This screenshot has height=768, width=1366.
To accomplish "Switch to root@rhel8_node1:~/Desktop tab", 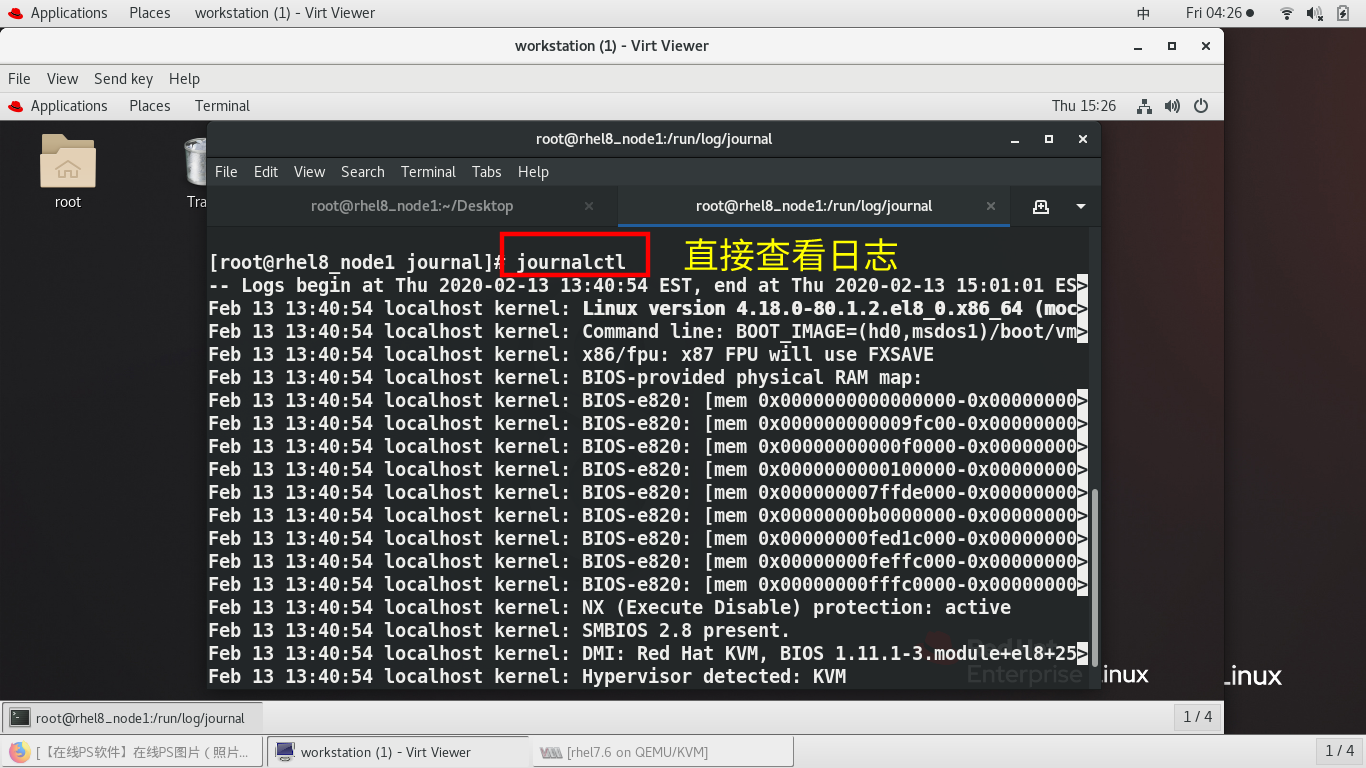I will [x=412, y=206].
